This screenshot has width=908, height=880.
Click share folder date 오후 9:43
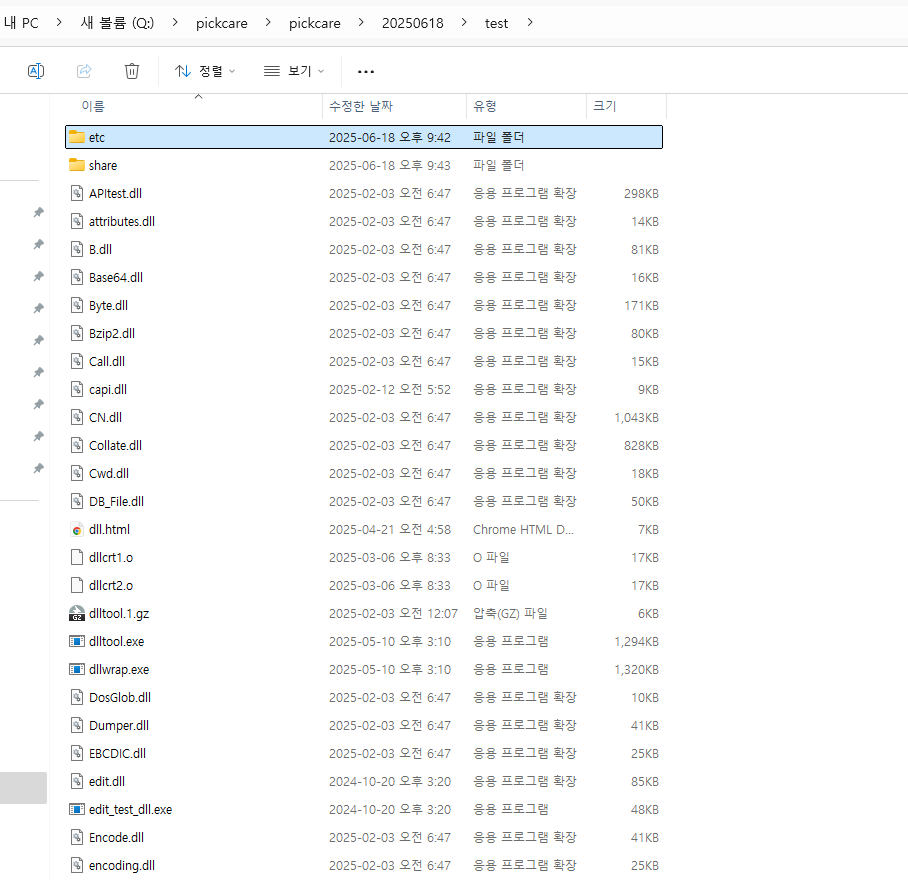[x=390, y=166]
